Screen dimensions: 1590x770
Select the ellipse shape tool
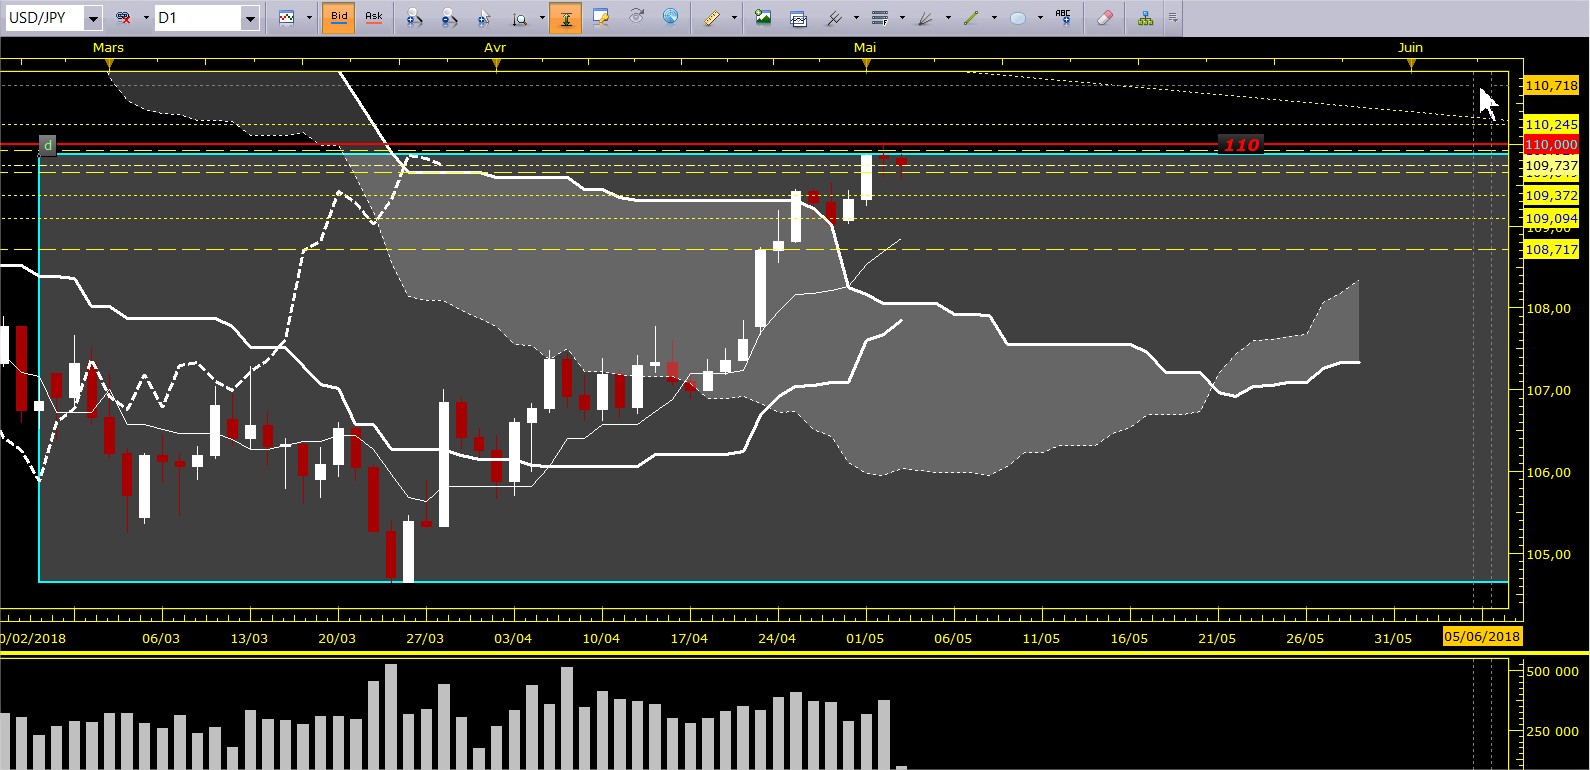click(1018, 18)
